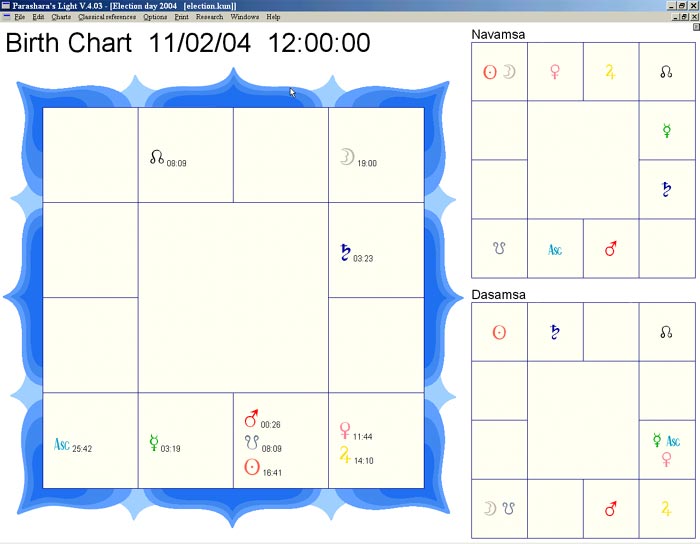
Task: Click the Sun glyph in Navamsa chart
Action: (x=490, y=72)
